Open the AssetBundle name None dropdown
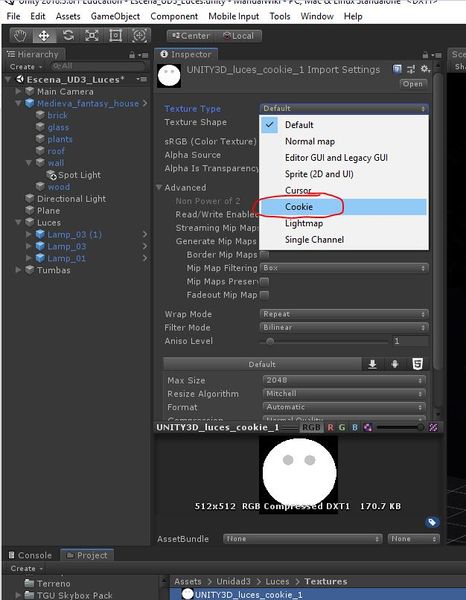This screenshot has width=466, height=600. click(302, 539)
